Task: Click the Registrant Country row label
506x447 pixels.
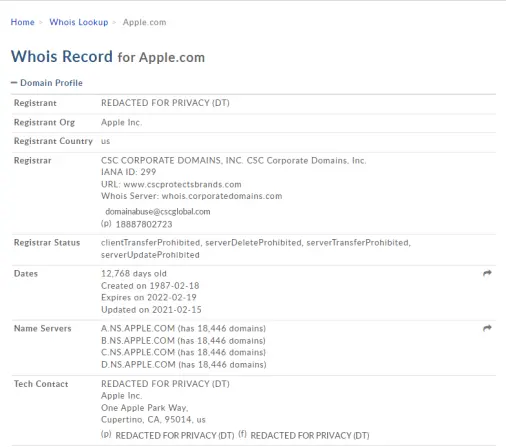Action: tap(53, 141)
